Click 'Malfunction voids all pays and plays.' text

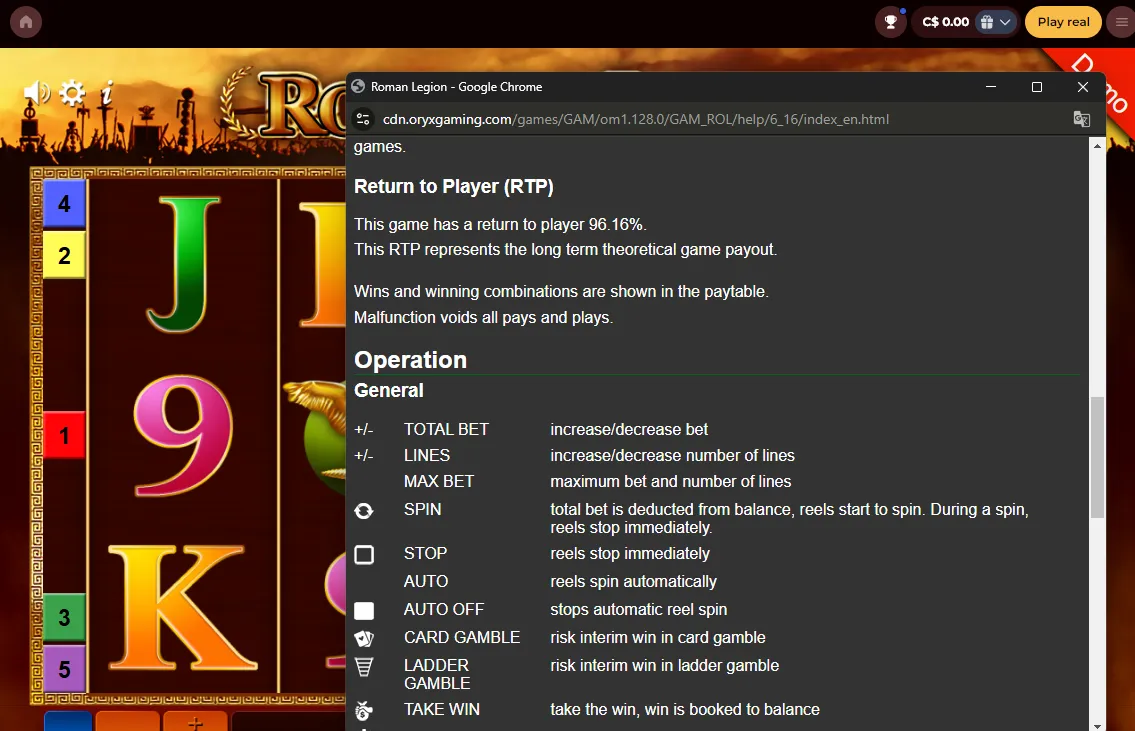pos(484,317)
